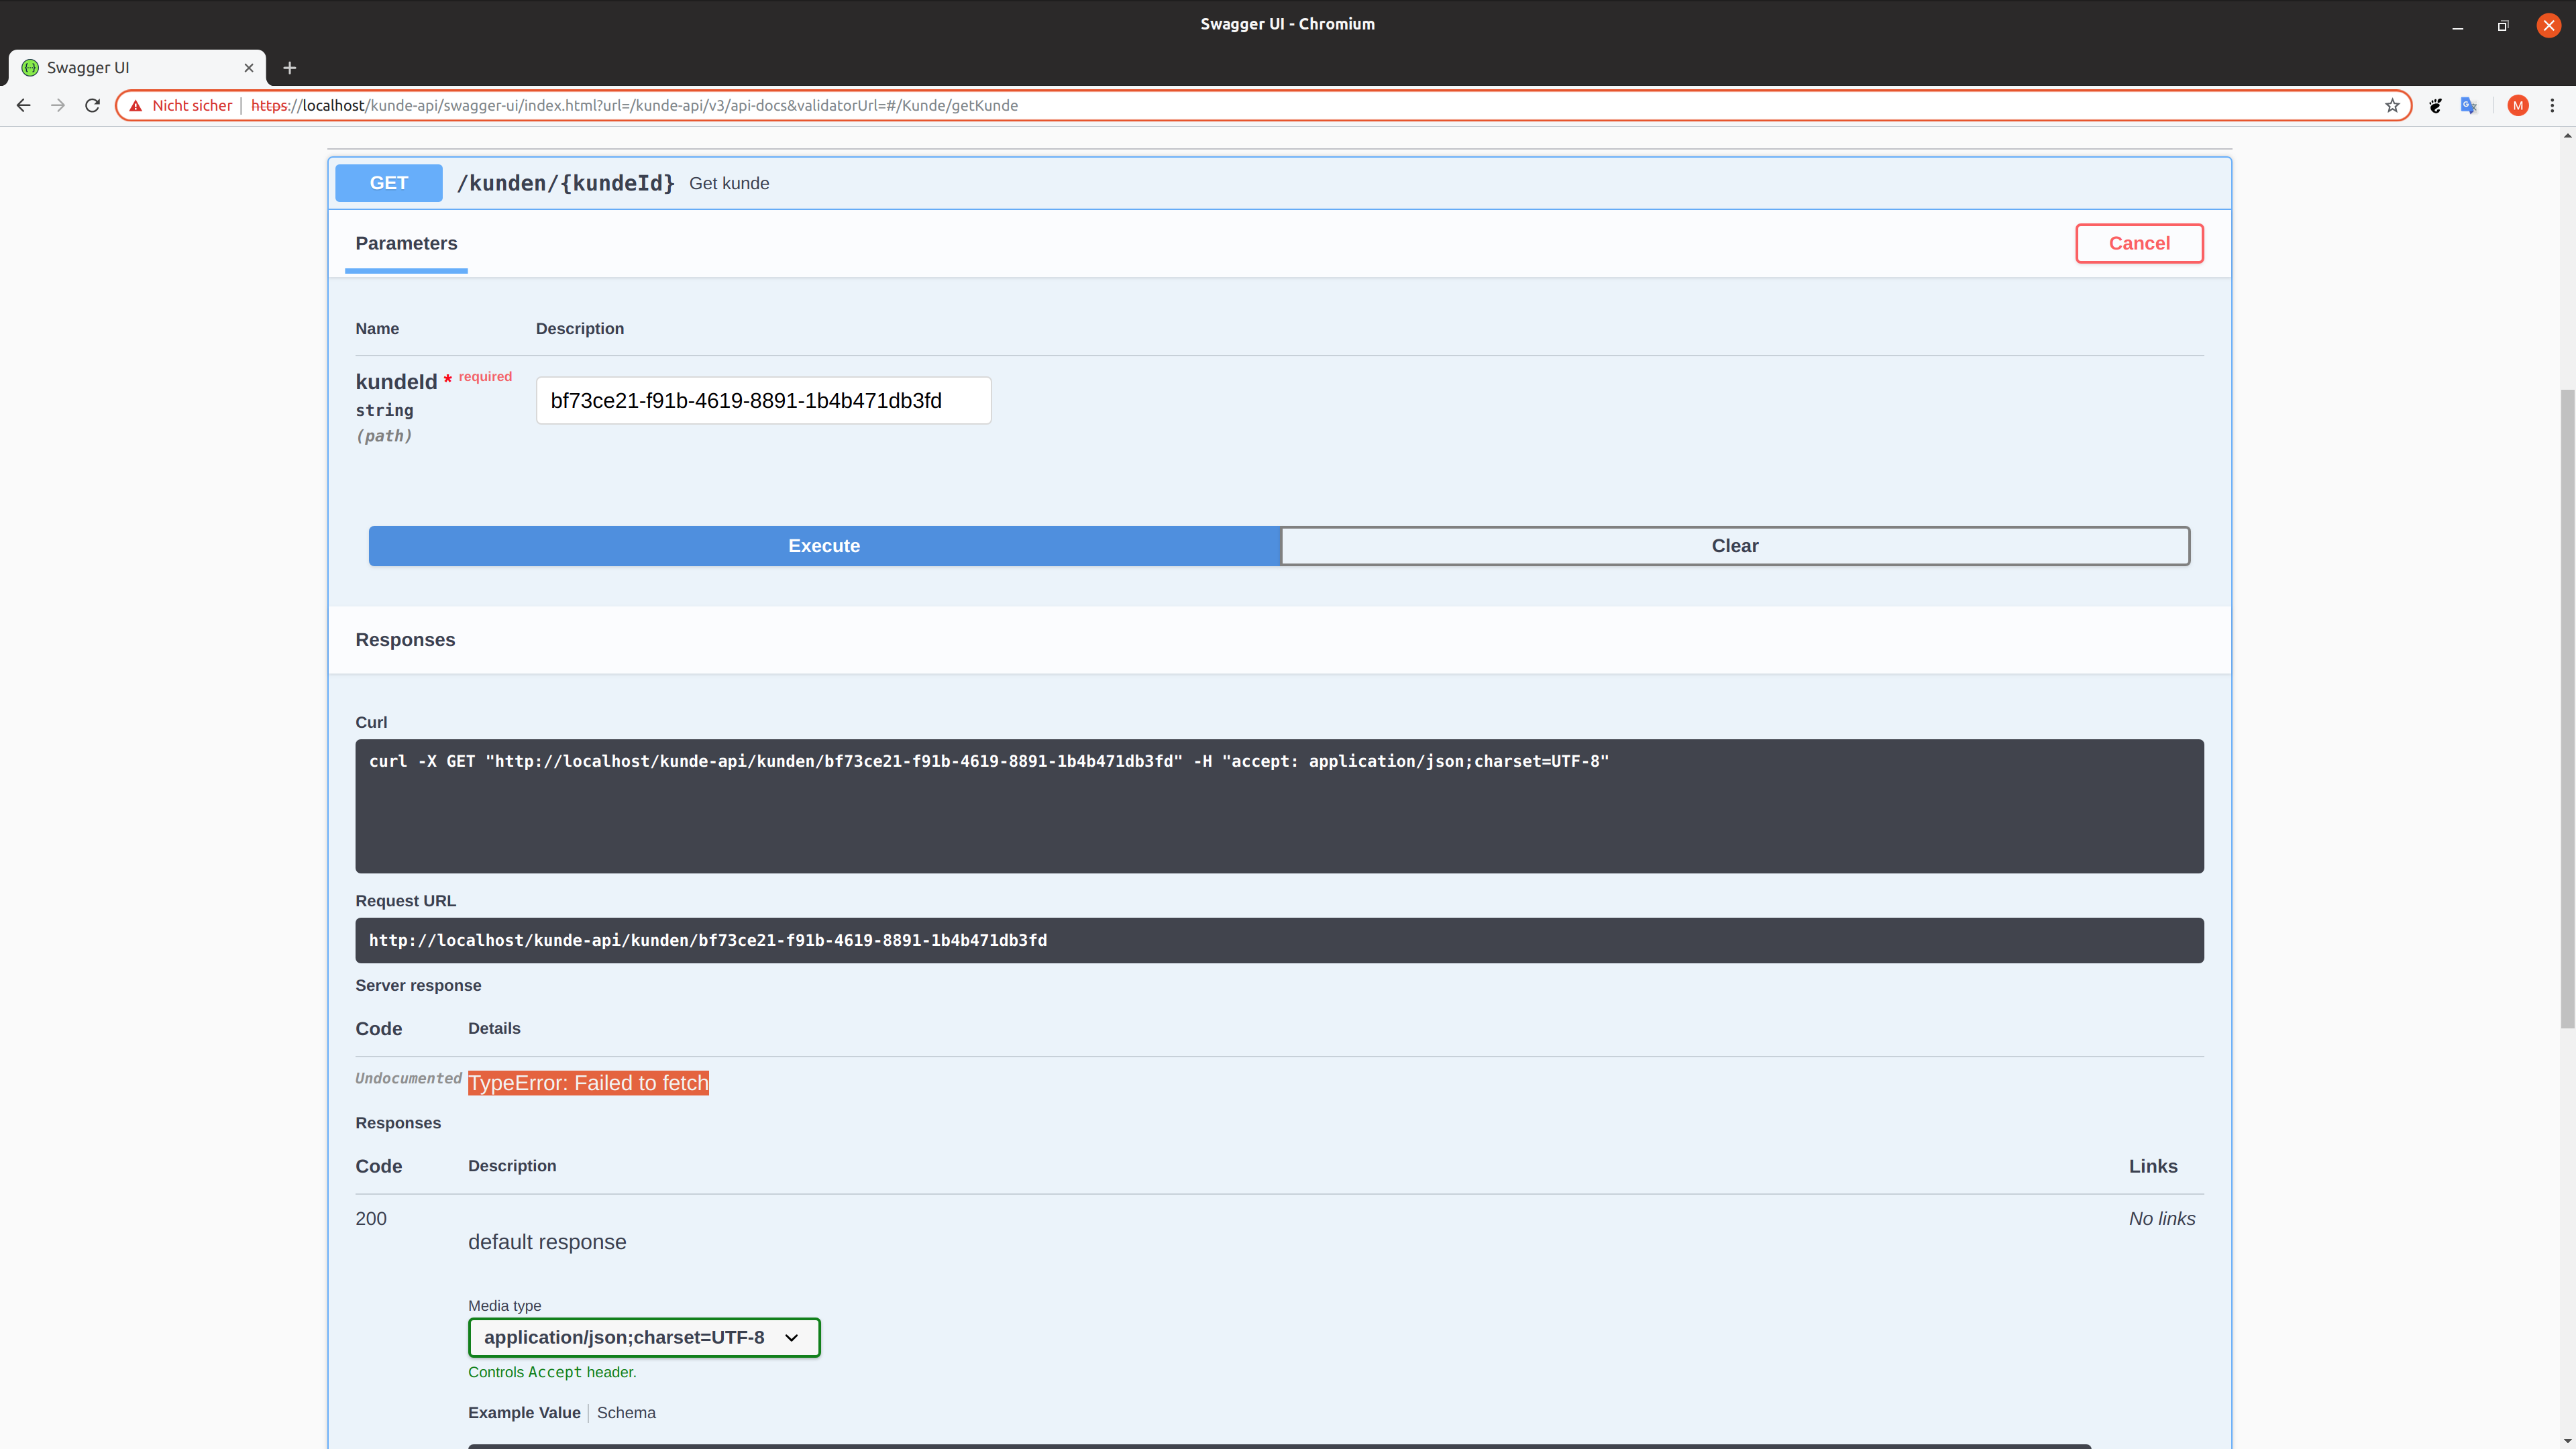The width and height of the screenshot is (2576, 1449).
Task: Minimize the Chromium window
Action: tap(2458, 26)
